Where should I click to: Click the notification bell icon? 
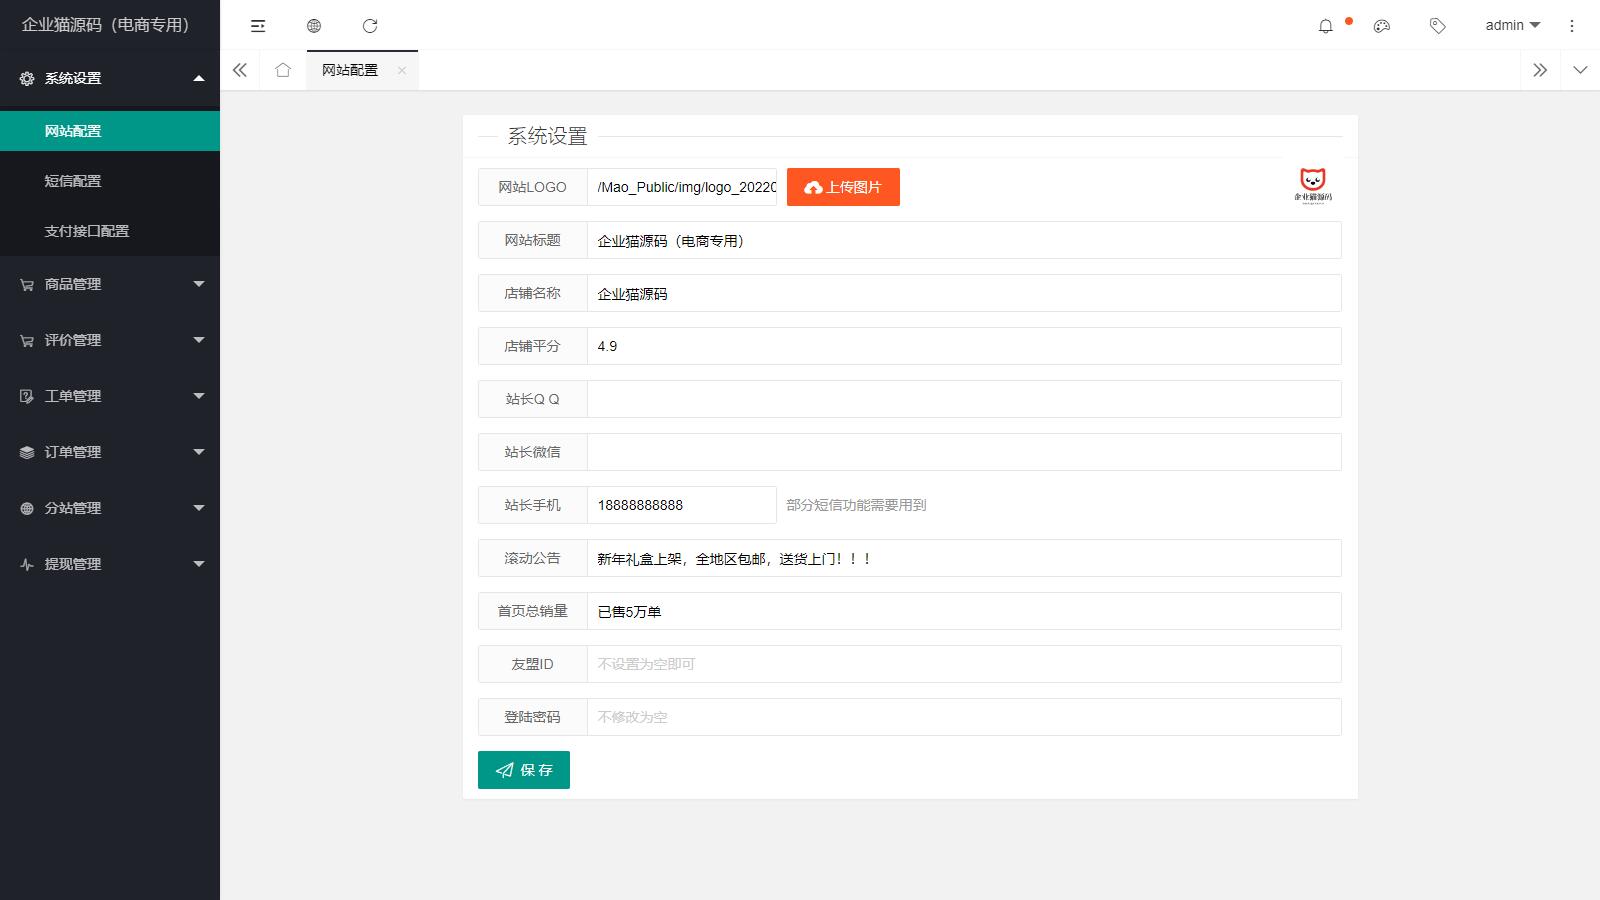[1326, 25]
